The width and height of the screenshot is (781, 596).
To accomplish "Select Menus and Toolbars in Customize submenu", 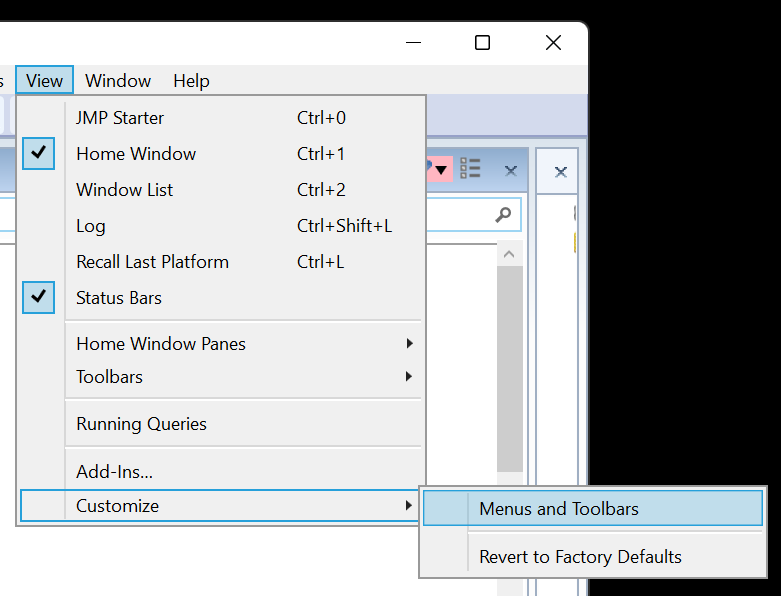I will coord(558,509).
